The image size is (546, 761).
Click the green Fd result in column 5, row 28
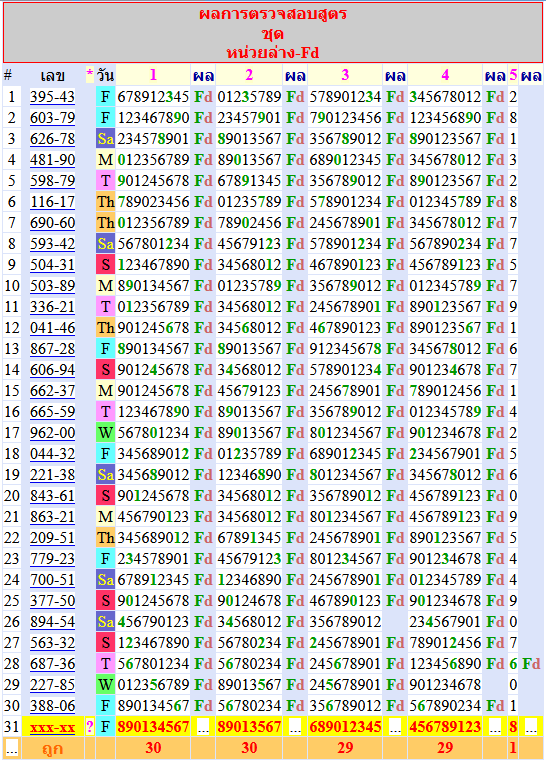pyautogui.click(x=531, y=663)
